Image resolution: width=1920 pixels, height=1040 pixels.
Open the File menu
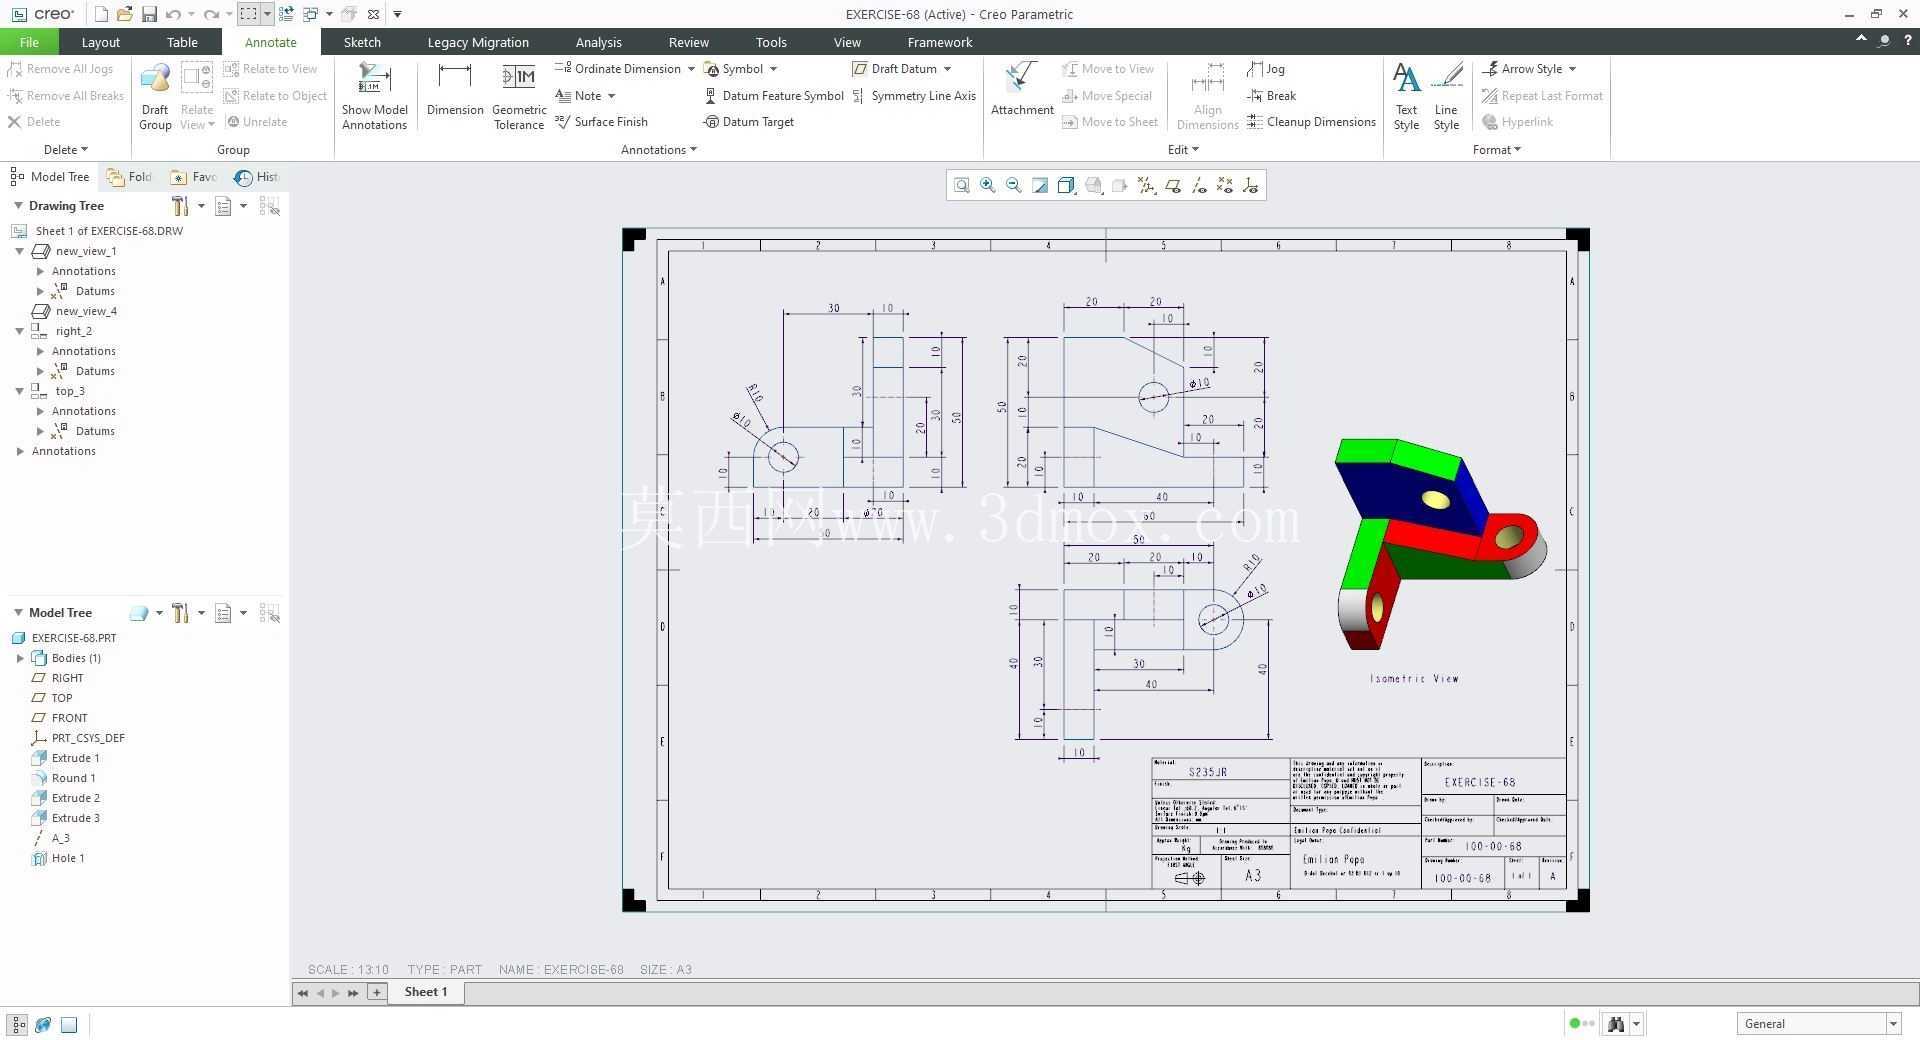pyautogui.click(x=29, y=42)
